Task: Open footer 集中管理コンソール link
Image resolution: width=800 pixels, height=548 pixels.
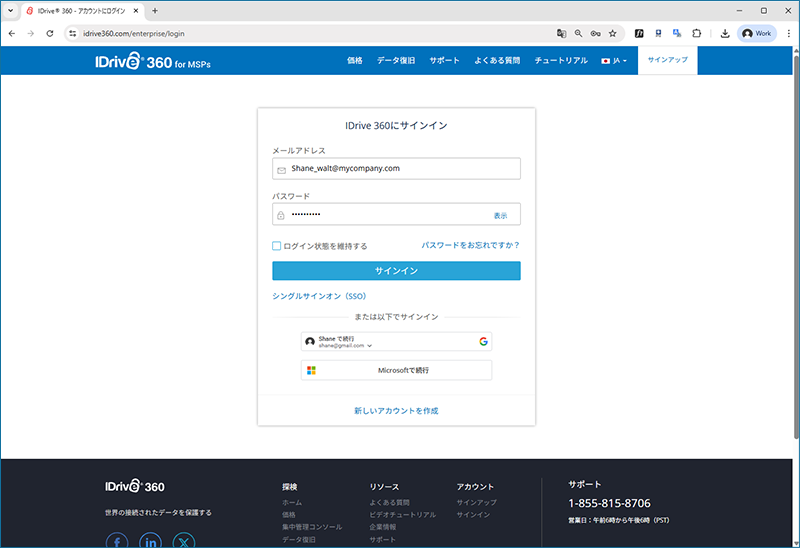Action: coord(312,527)
